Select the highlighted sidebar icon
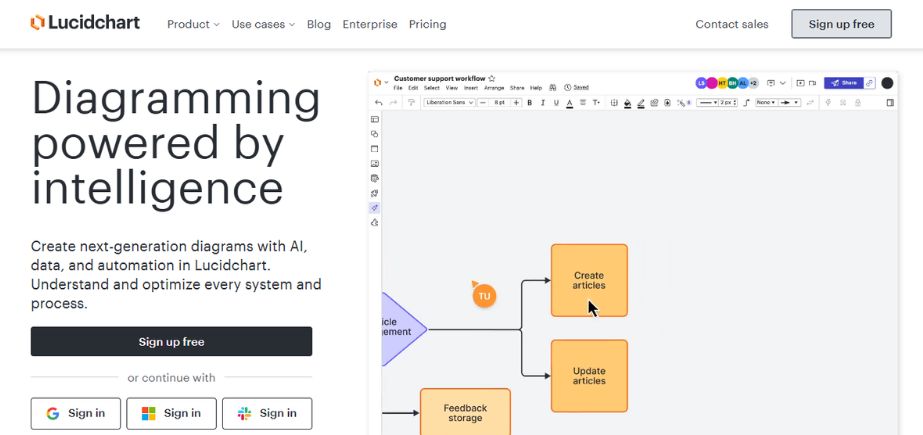Viewport: 923px width, 435px height. (374, 208)
